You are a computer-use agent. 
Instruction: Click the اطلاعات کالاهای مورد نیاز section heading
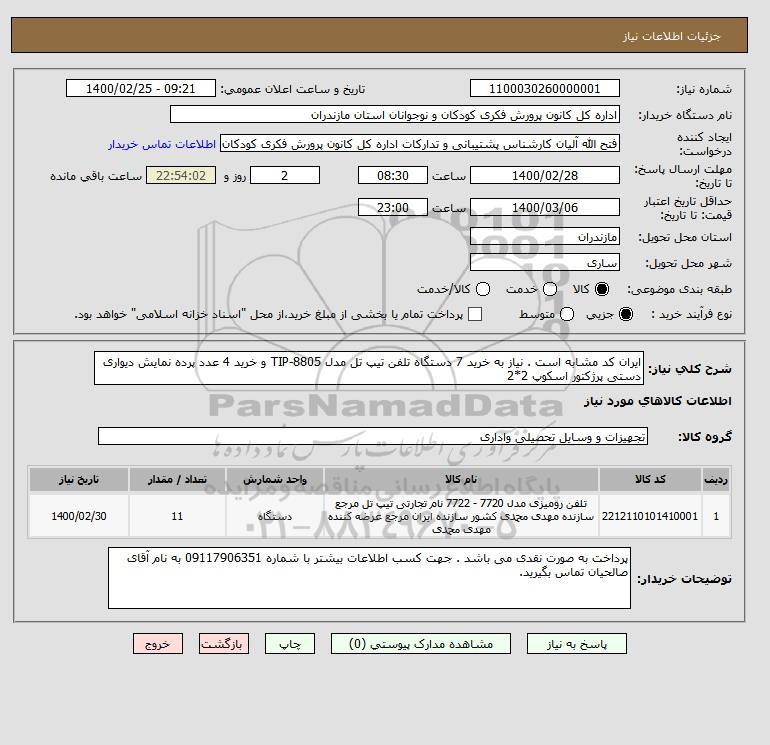pyautogui.click(x=658, y=401)
